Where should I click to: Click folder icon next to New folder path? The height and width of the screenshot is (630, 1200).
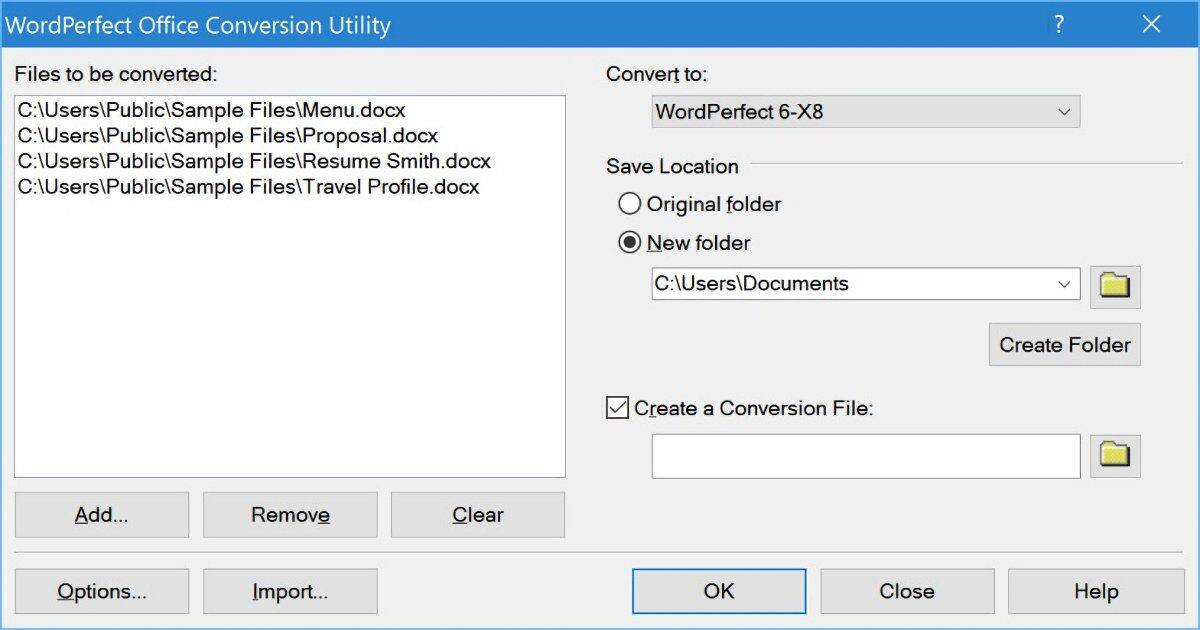[x=1115, y=286]
